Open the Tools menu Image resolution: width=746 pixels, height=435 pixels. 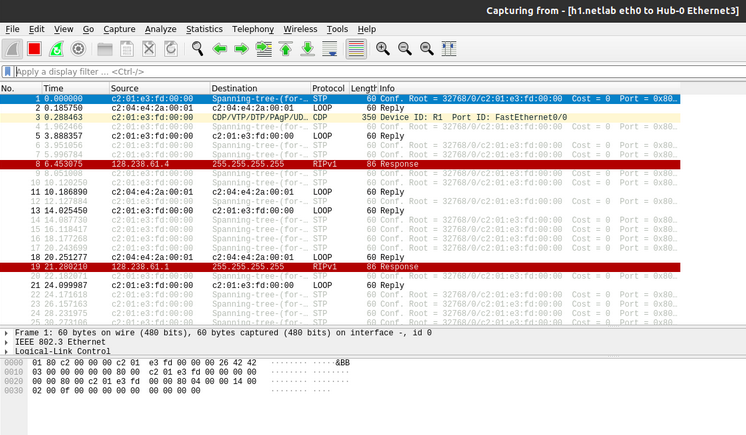(x=337, y=29)
